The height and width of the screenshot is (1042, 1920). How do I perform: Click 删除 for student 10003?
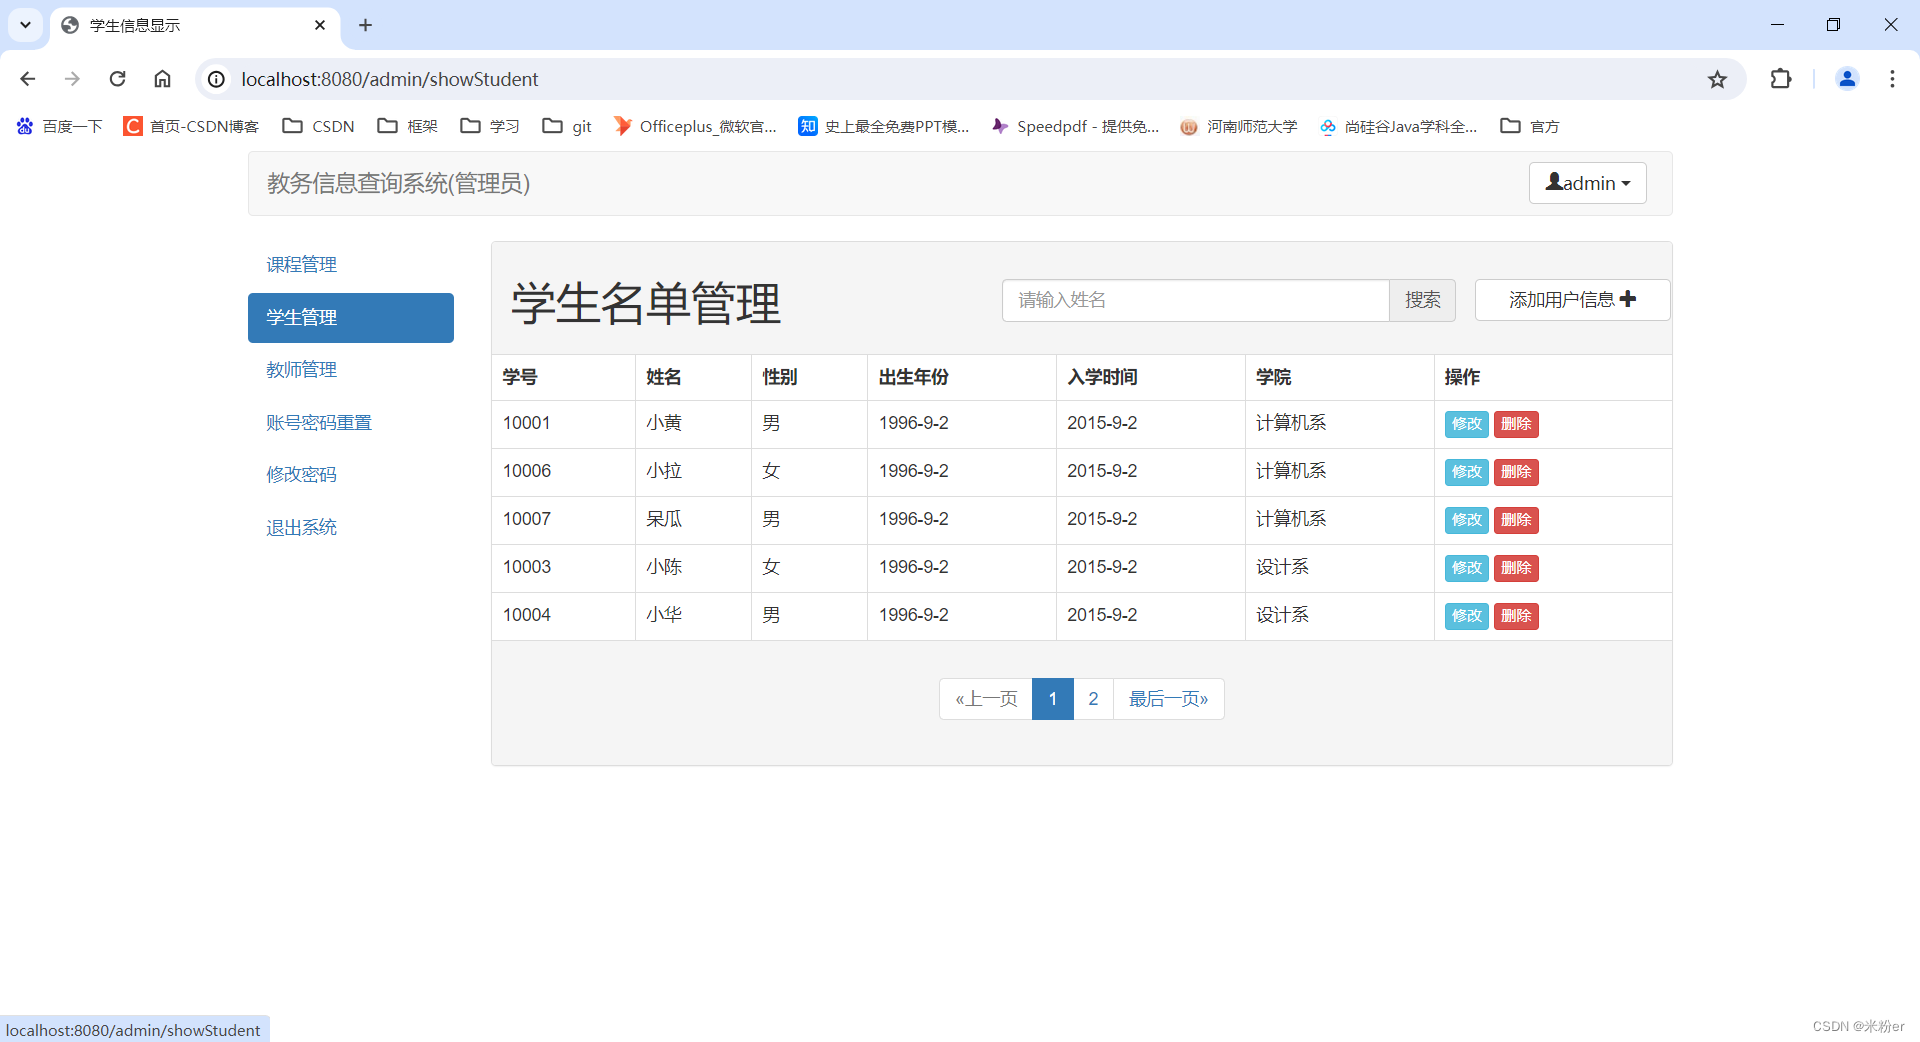(x=1516, y=568)
